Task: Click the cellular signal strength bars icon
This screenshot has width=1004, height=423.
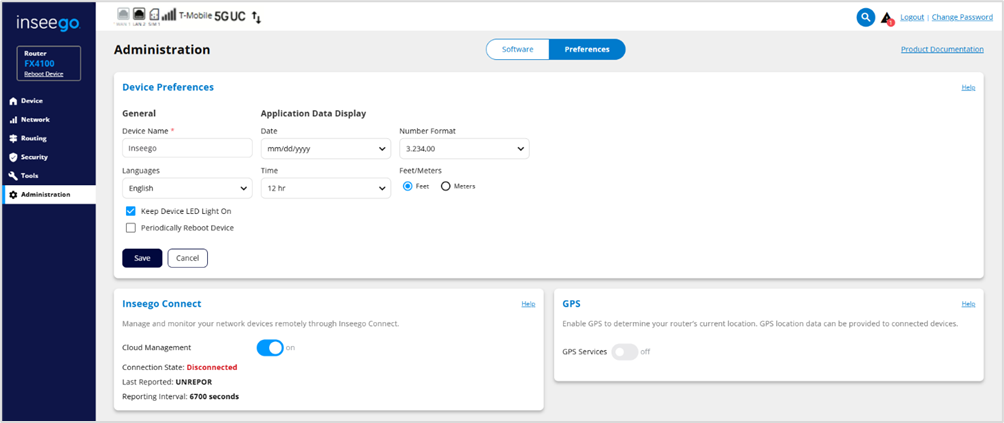Action: click(x=168, y=16)
